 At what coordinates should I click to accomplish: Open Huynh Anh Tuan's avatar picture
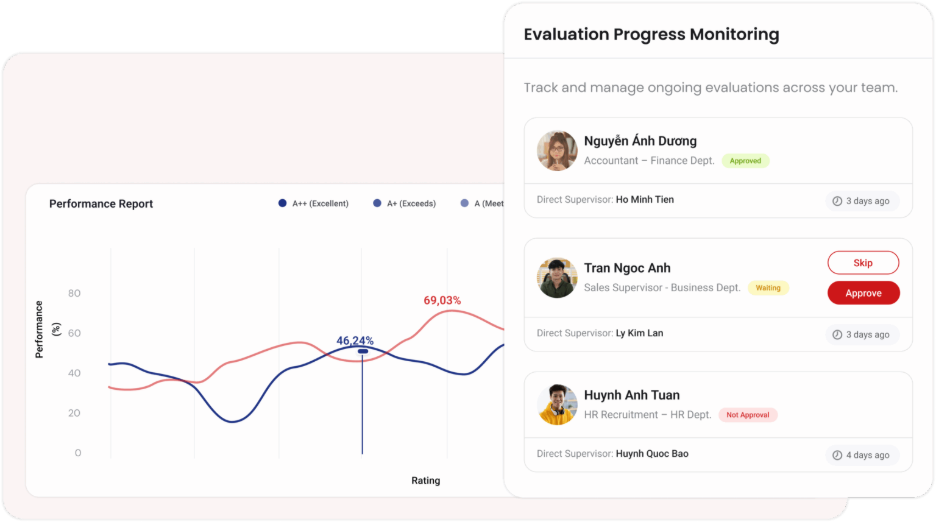(x=557, y=404)
